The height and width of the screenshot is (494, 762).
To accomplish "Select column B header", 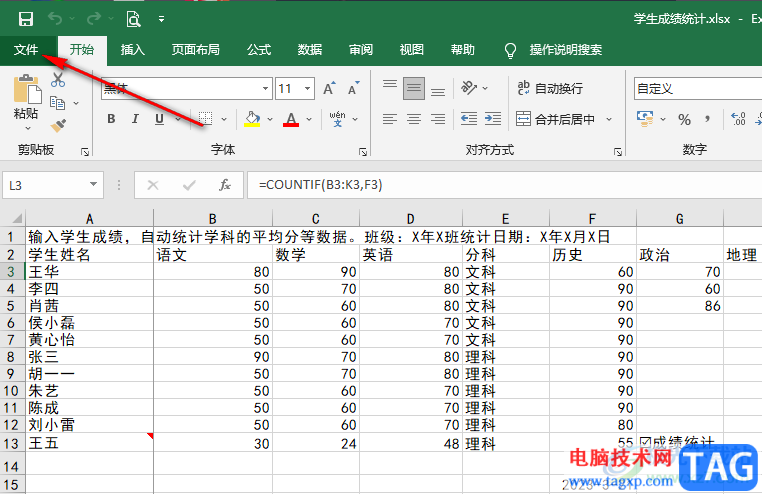I will [213, 219].
